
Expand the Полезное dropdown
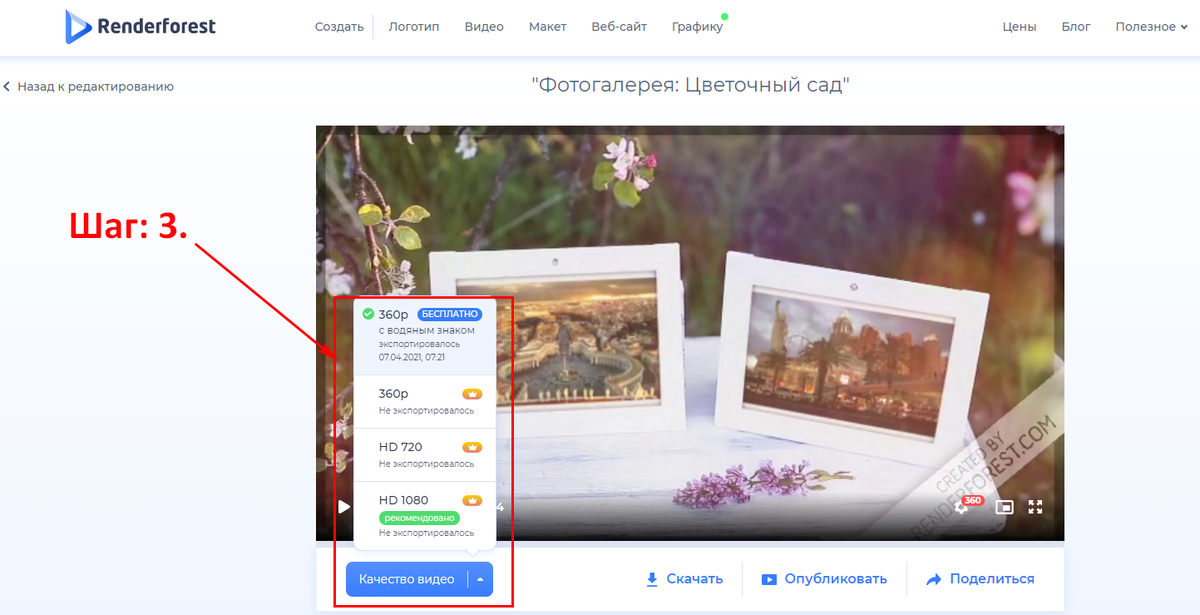coord(1152,27)
